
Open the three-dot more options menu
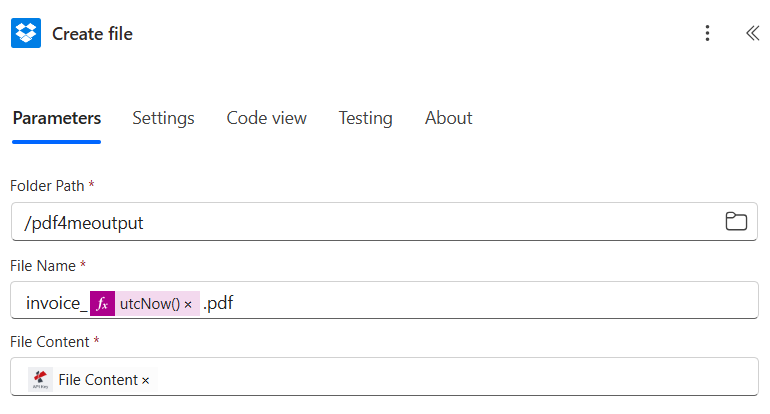click(707, 33)
